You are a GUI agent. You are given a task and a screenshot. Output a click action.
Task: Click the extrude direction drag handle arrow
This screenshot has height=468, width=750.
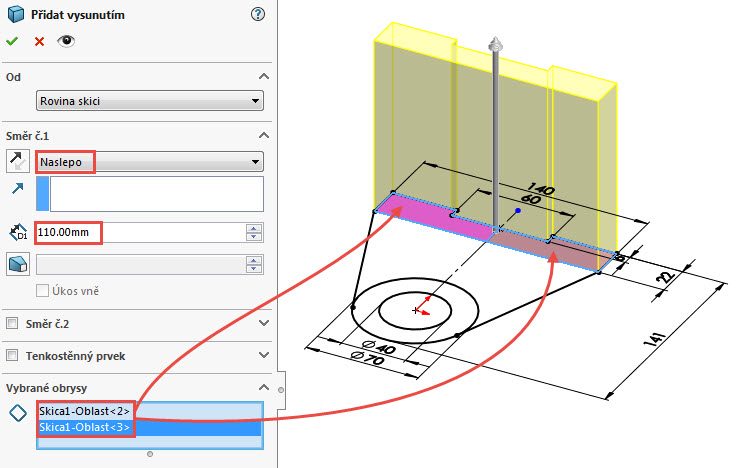(x=495, y=45)
